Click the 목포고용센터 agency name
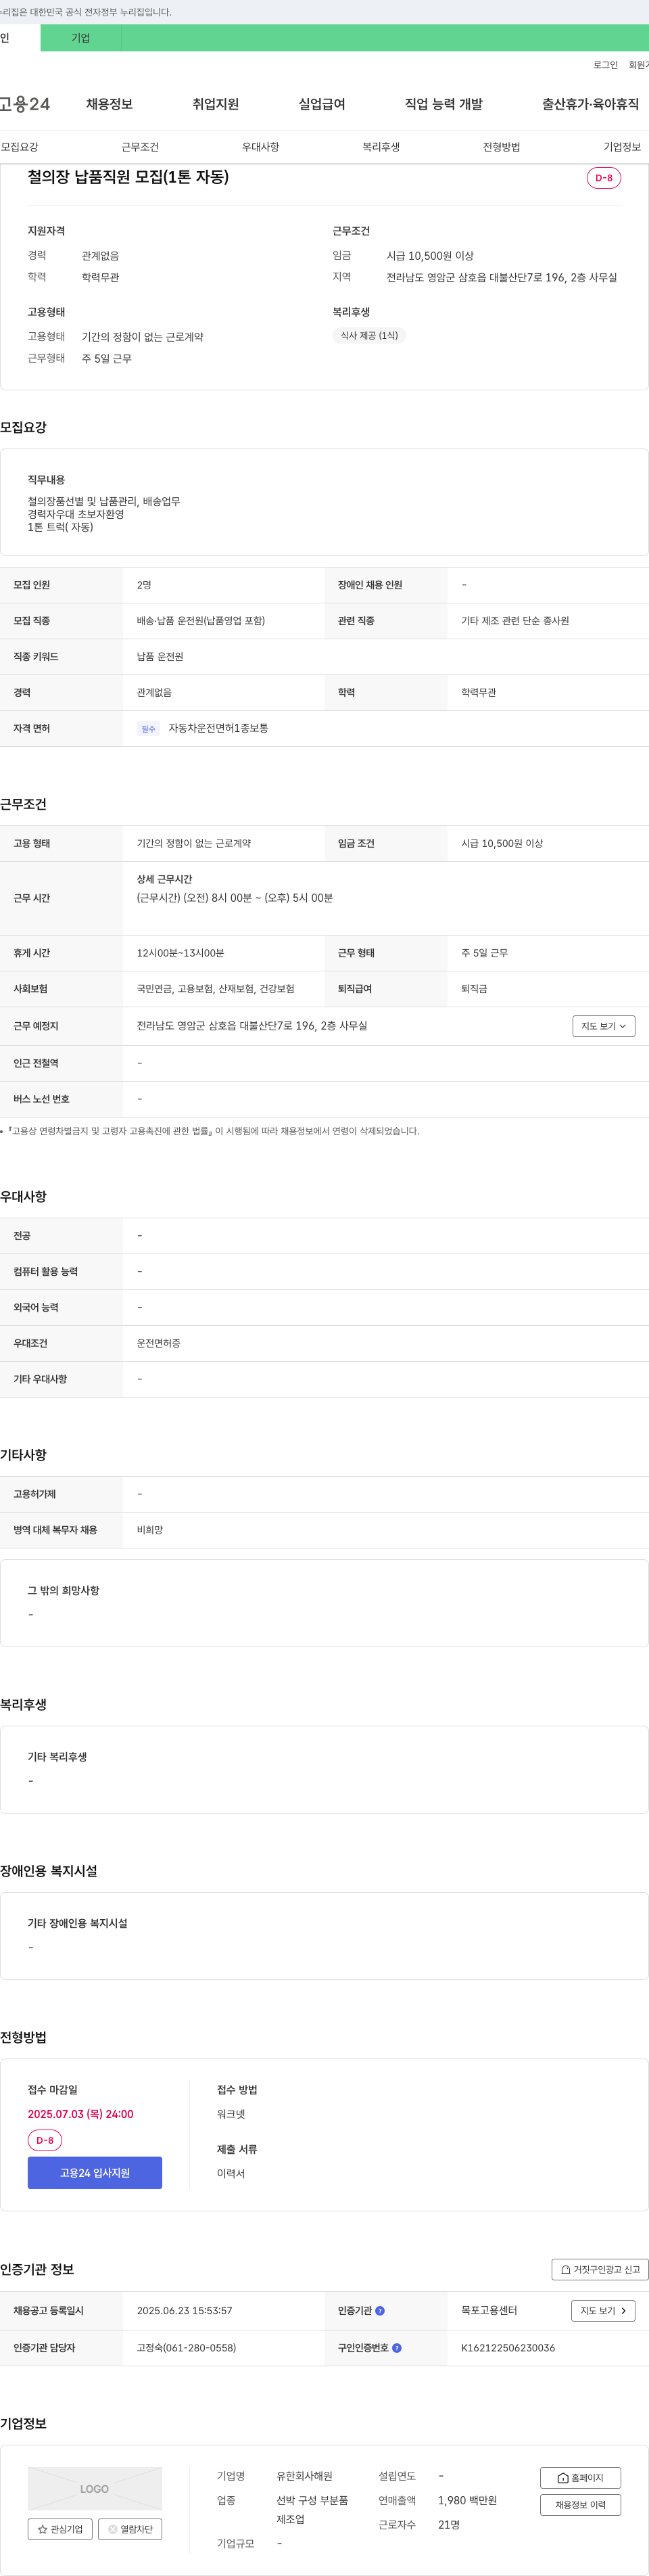The width and height of the screenshot is (649, 2576). click(489, 2310)
